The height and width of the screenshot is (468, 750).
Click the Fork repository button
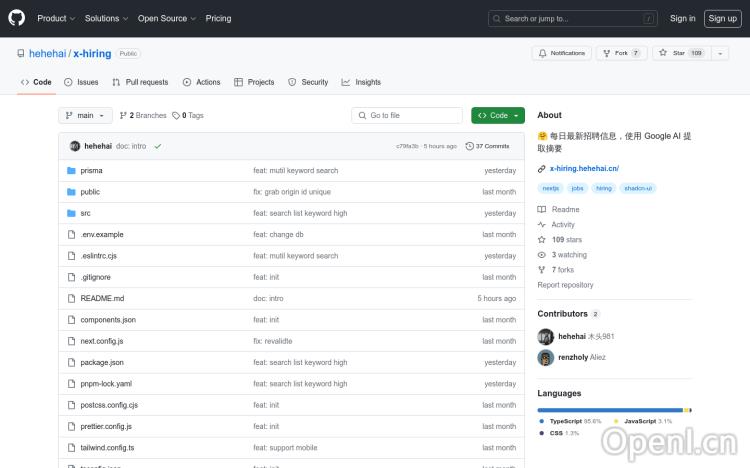pos(621,53)
